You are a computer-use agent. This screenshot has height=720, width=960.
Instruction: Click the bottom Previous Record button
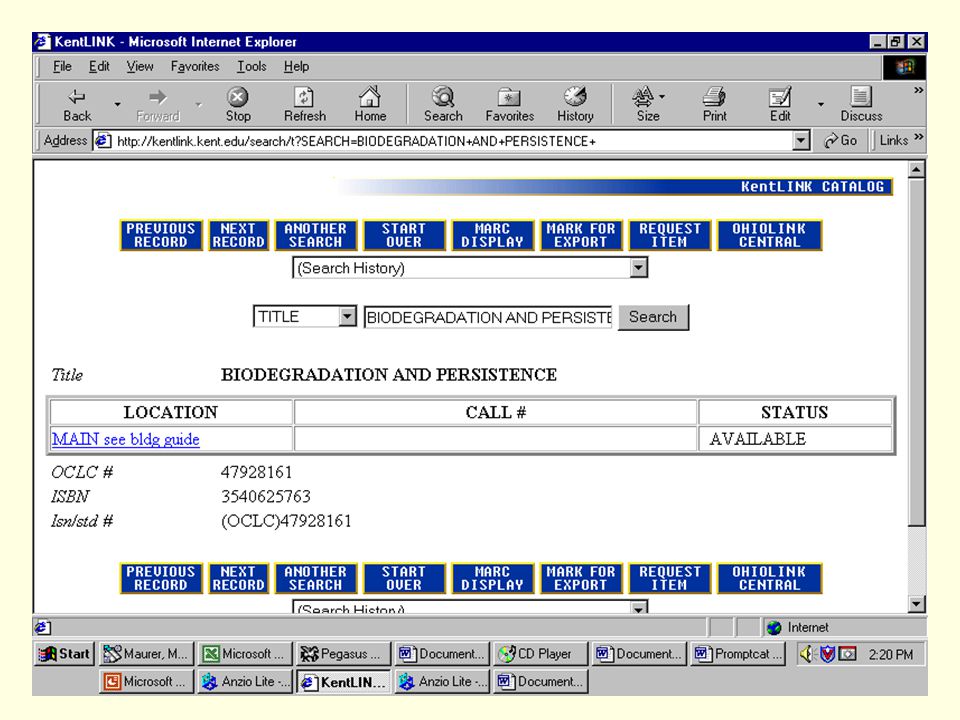160,578
